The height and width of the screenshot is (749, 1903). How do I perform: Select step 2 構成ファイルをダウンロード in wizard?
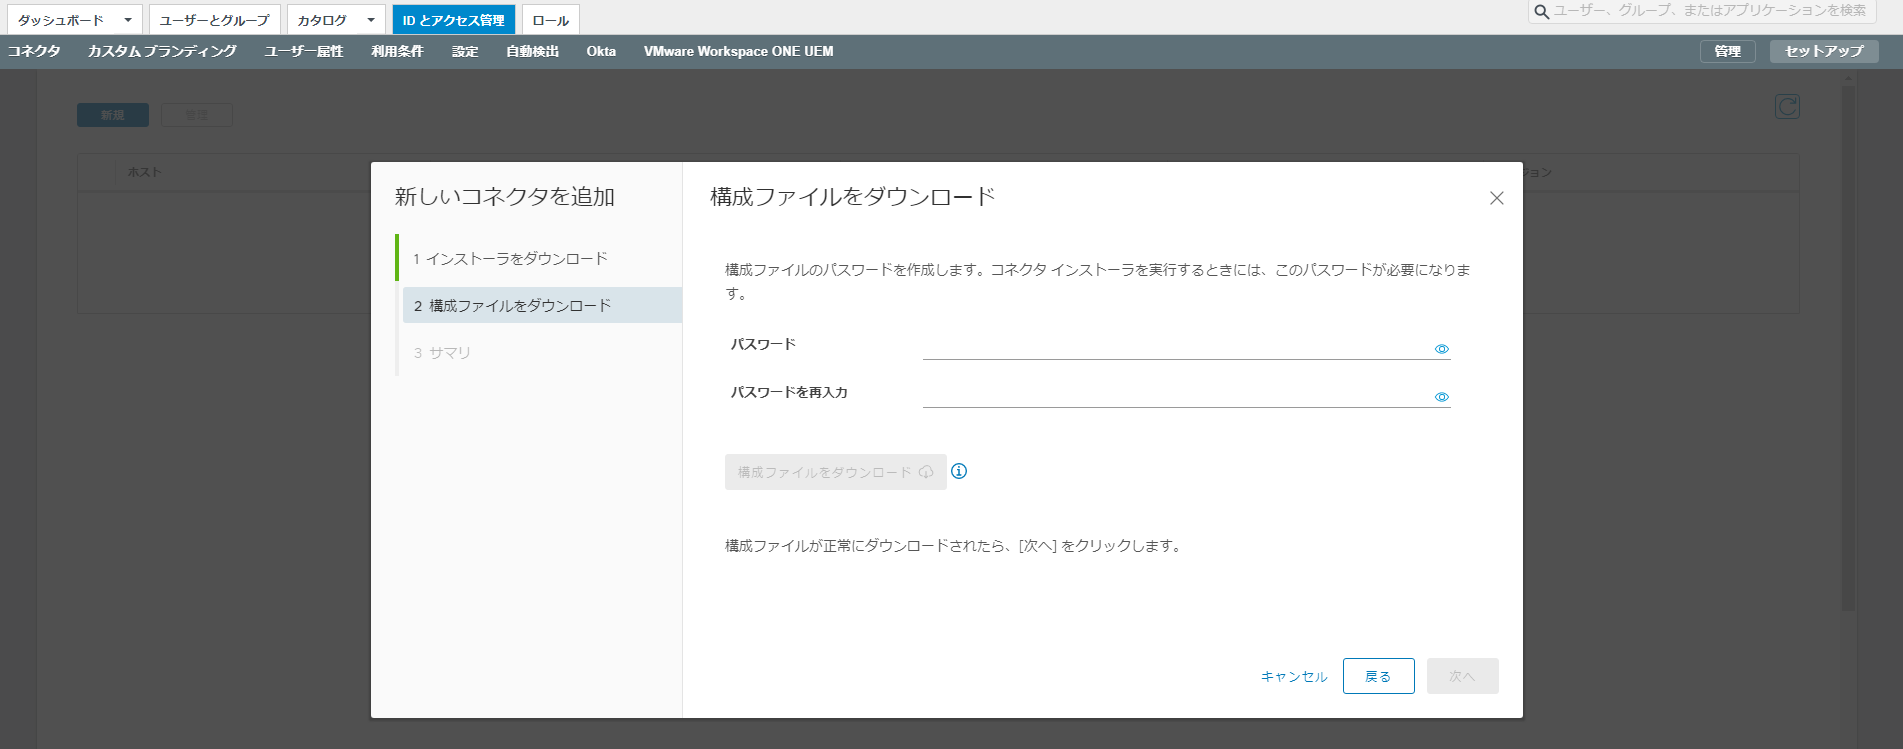[x=542, y=305]
